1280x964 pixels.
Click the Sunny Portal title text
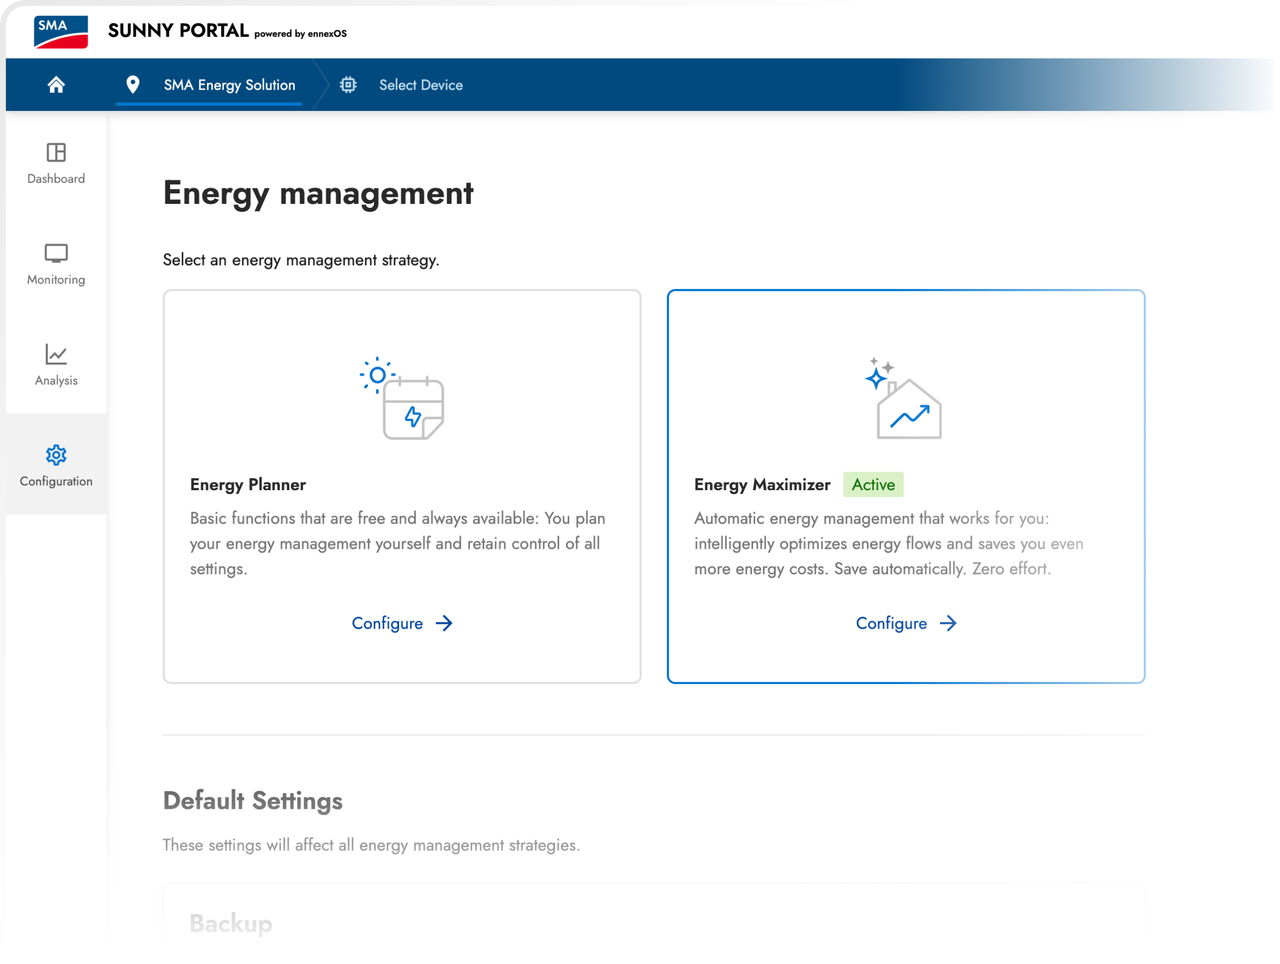point(178,30)
